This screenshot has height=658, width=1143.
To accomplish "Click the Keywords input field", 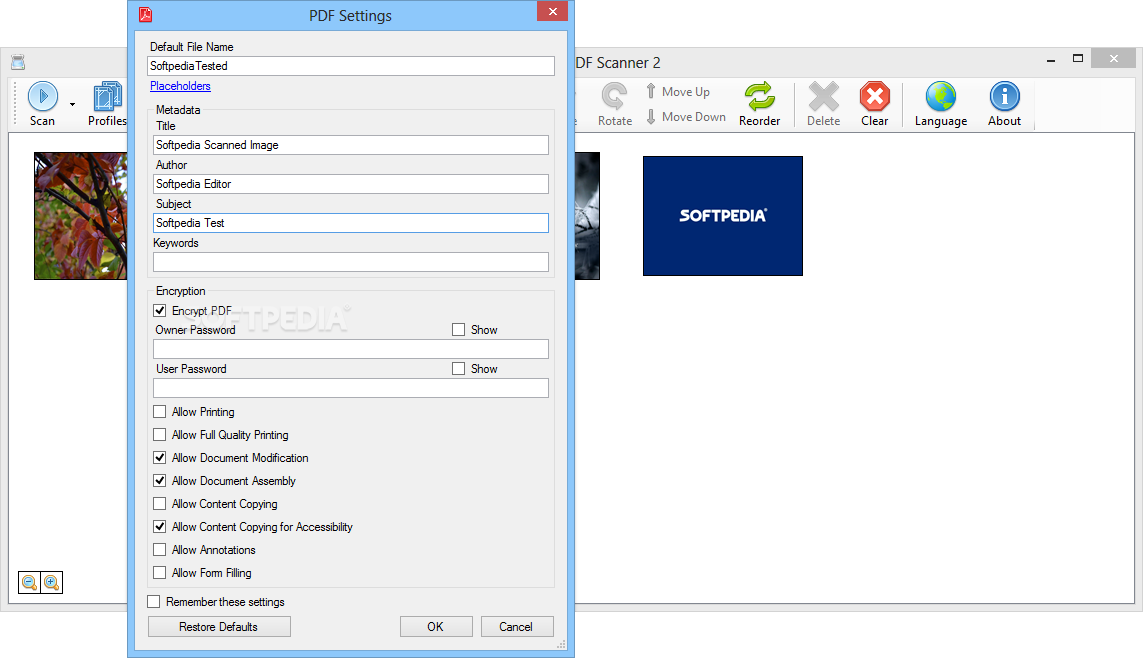I will click(x=351, y=262).
